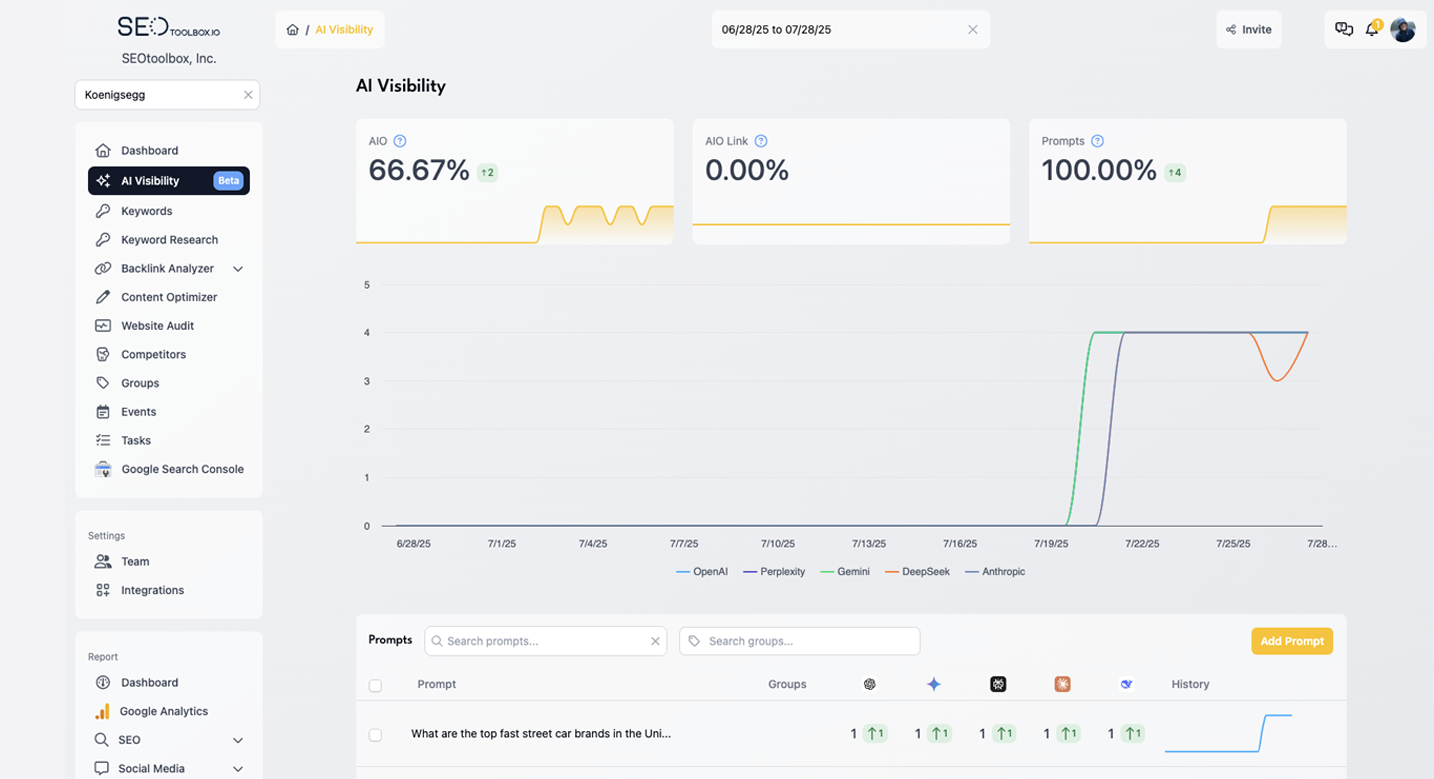This screenshot has width=1434, height=779.
Task: Click the 100.00% Prompts value
Action: pyautogui.click(x=1099, y=170)
